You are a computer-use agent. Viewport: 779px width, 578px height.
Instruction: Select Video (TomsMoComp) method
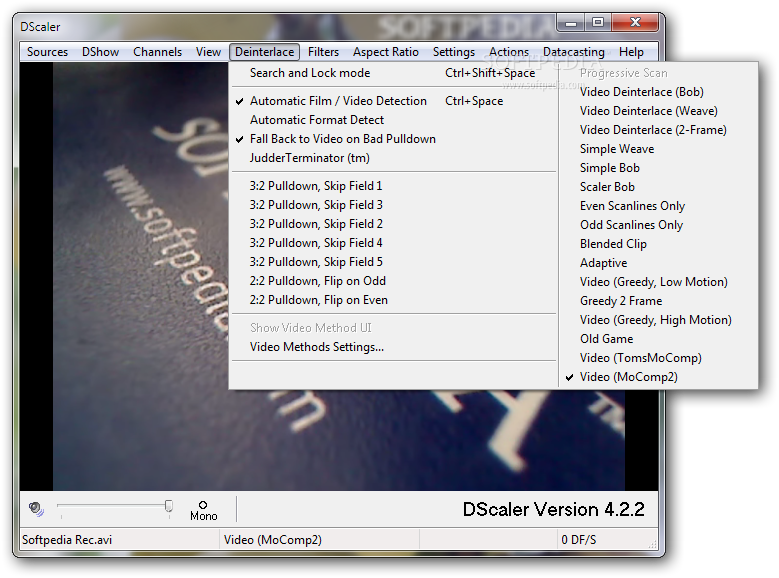tap(659, 358)
